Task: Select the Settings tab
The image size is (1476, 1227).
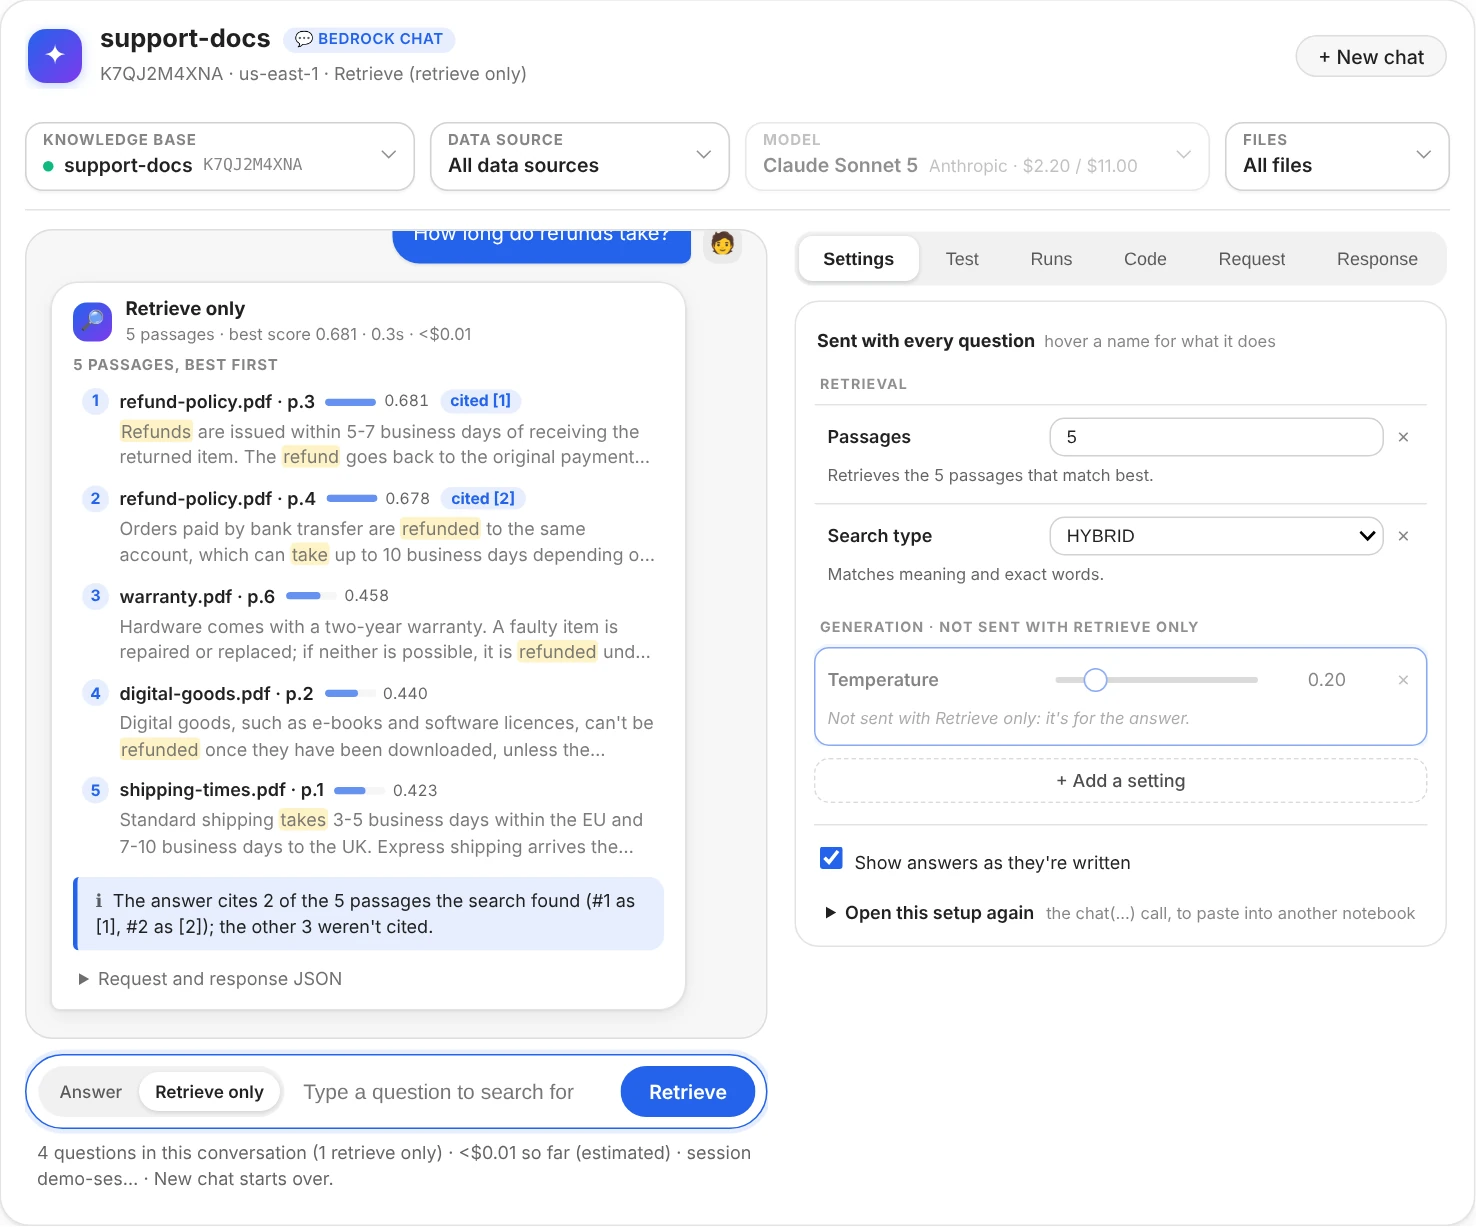Action: click(x=858, y=259)
